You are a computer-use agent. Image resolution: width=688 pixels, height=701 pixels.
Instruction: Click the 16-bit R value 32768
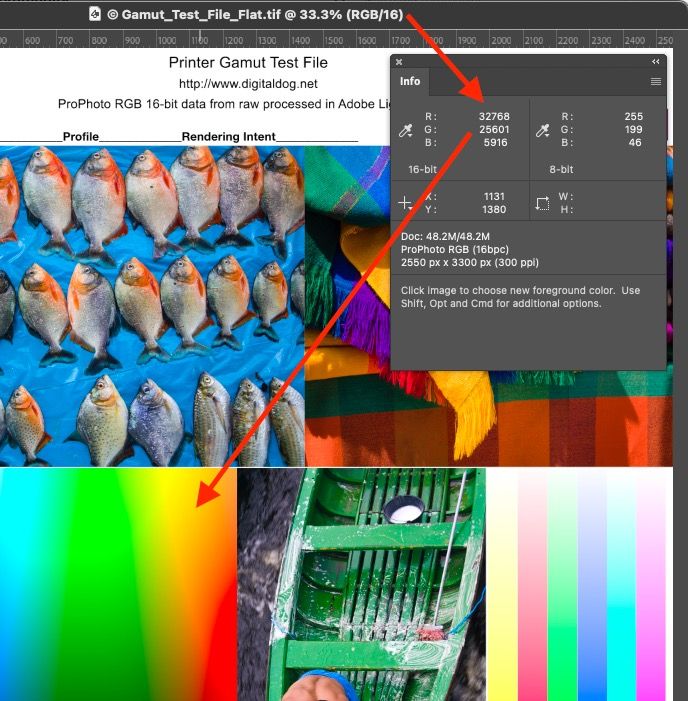pos(494,116)
